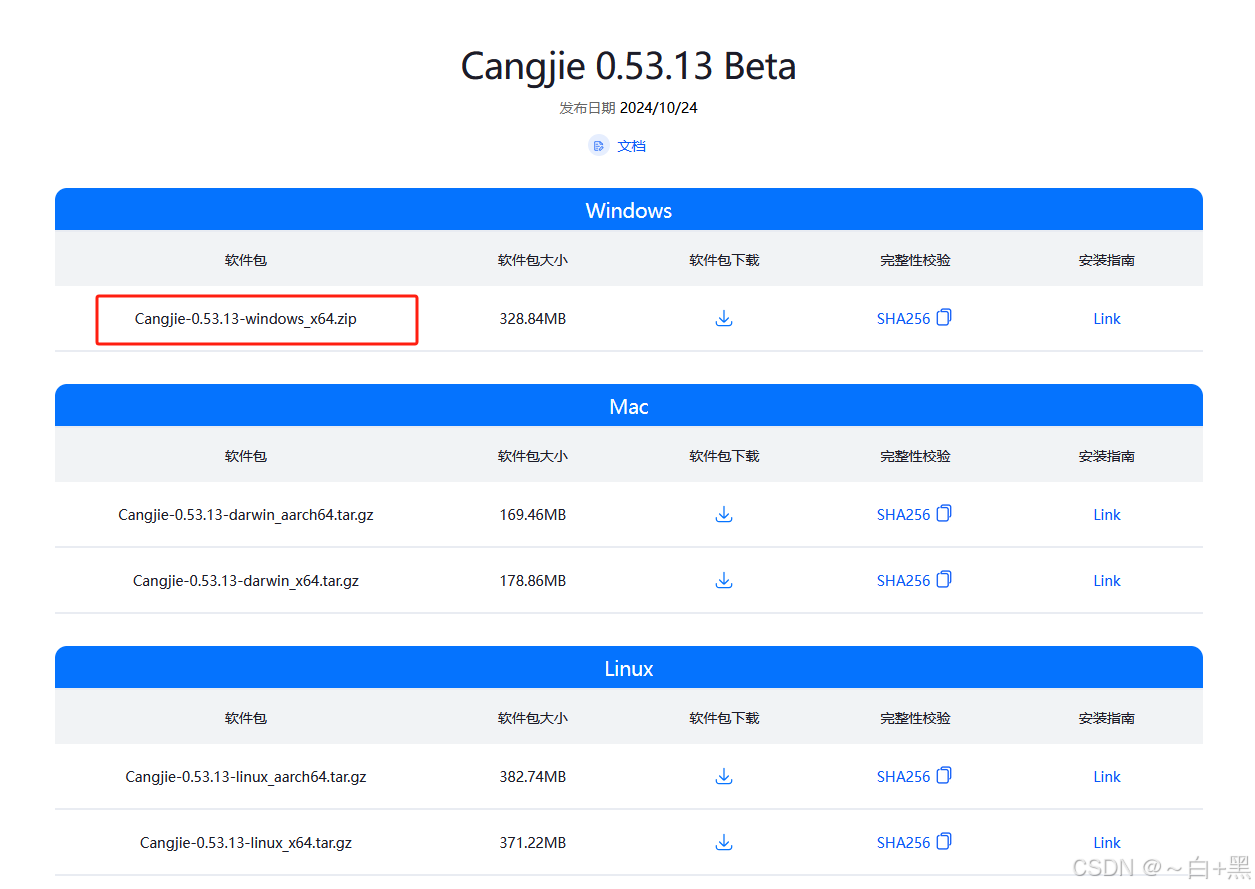Copy SHA256 icon for linux_x64.tar.gz
Screen dimensions: 1255x889
click(944, 842)
